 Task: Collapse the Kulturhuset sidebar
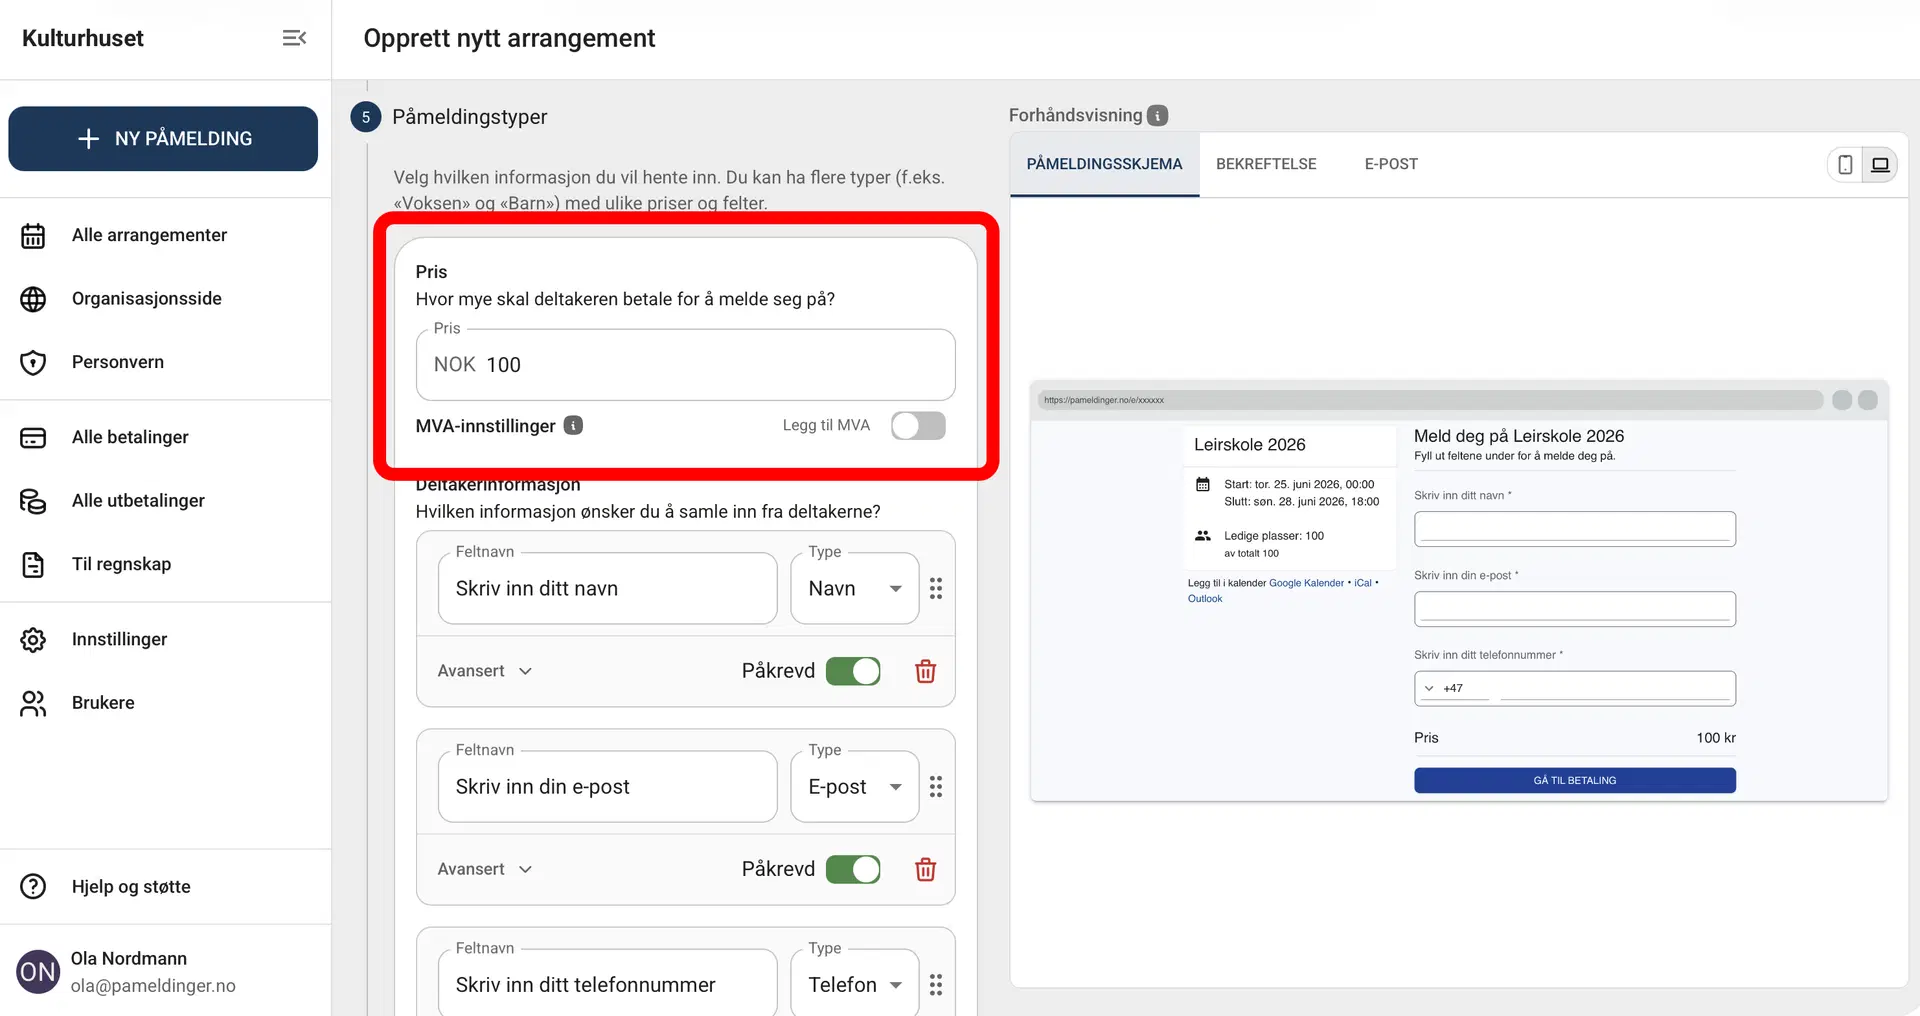[293, 38]
